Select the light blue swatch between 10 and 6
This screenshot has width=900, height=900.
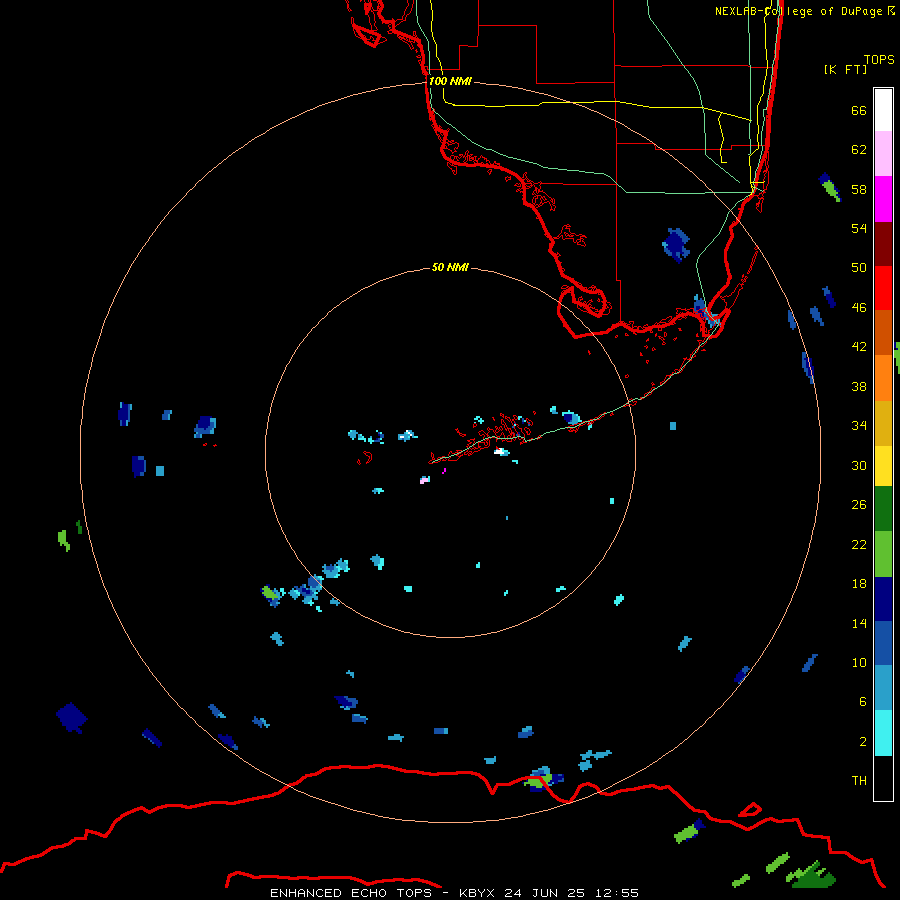[883, 688]
